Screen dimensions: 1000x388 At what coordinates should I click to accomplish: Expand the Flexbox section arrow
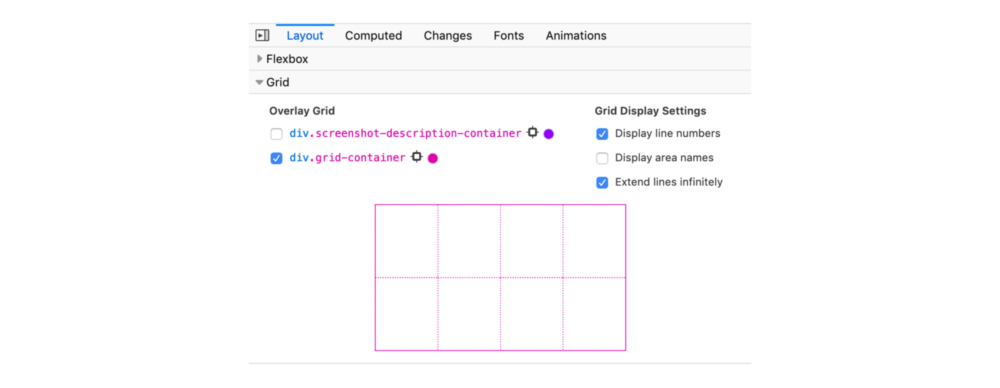260,59
